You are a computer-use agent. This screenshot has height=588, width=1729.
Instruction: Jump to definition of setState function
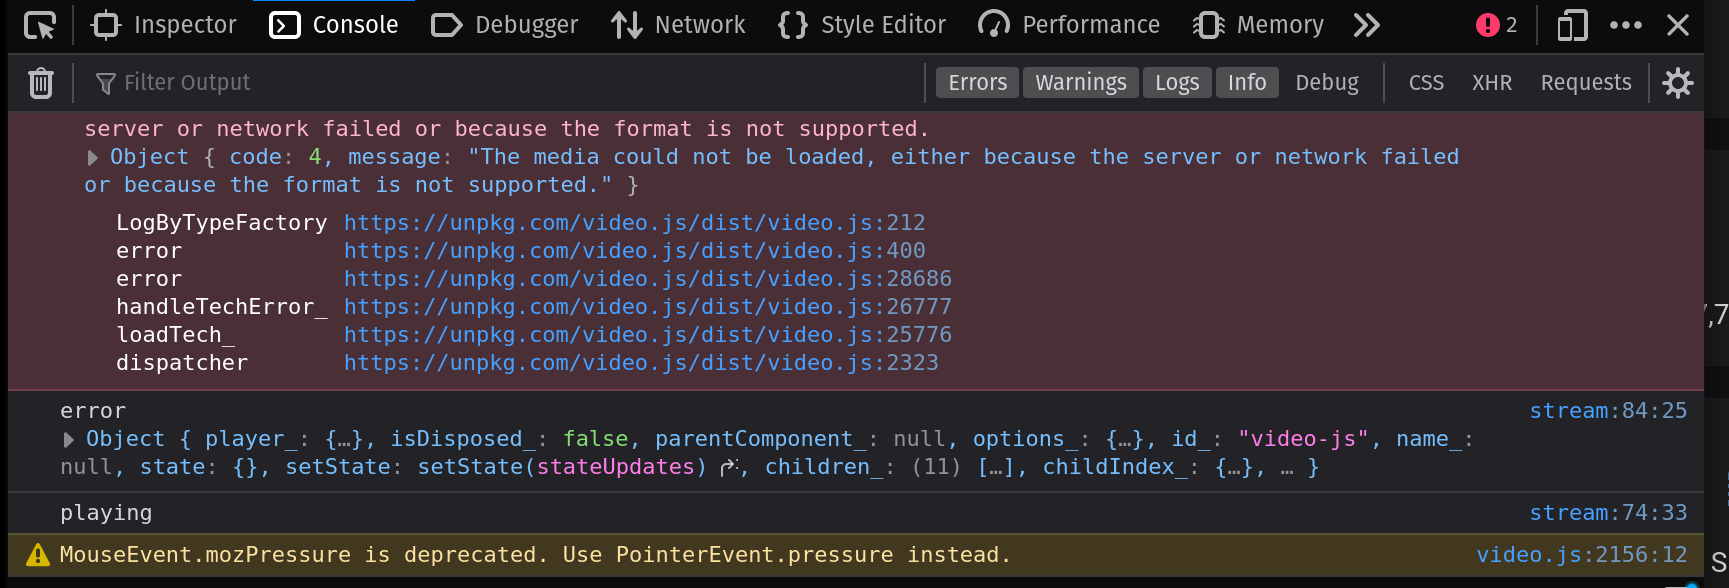730,467
